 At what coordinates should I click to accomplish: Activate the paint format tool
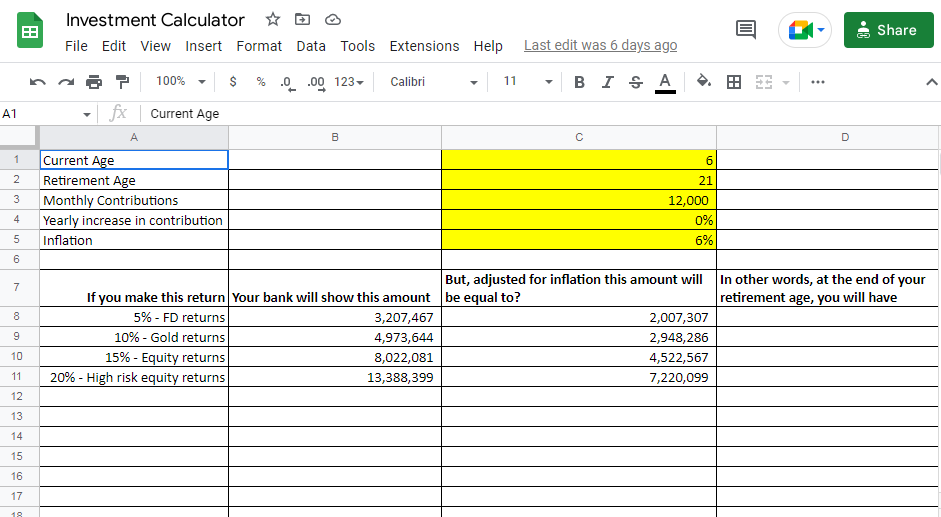(122, 82)
